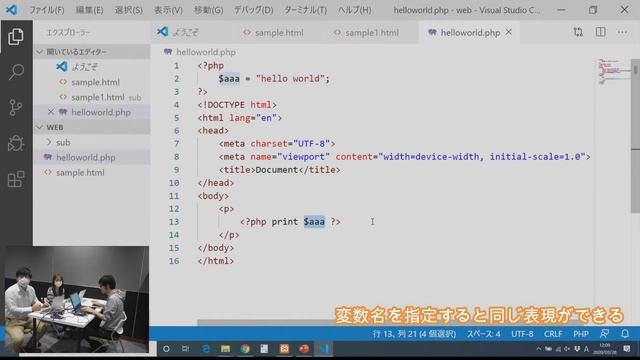Screen dimensions: 640x360
Task: Open the 編集(E) menu
Action: (x=89, y=10)
